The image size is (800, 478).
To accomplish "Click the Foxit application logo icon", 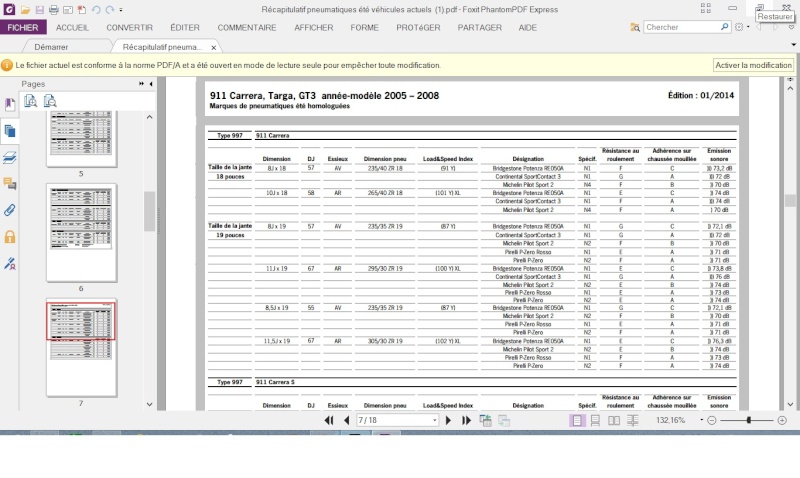I will [9, 9].
